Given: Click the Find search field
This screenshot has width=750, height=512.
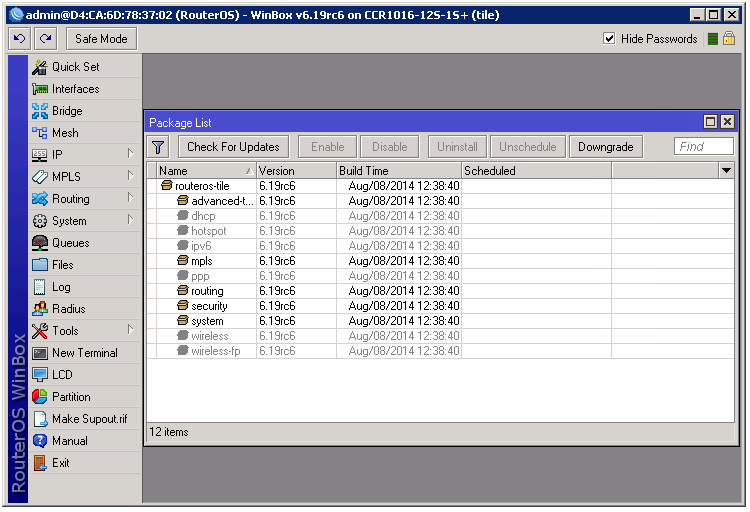Looking at the screenshot, I should [704, 146].
